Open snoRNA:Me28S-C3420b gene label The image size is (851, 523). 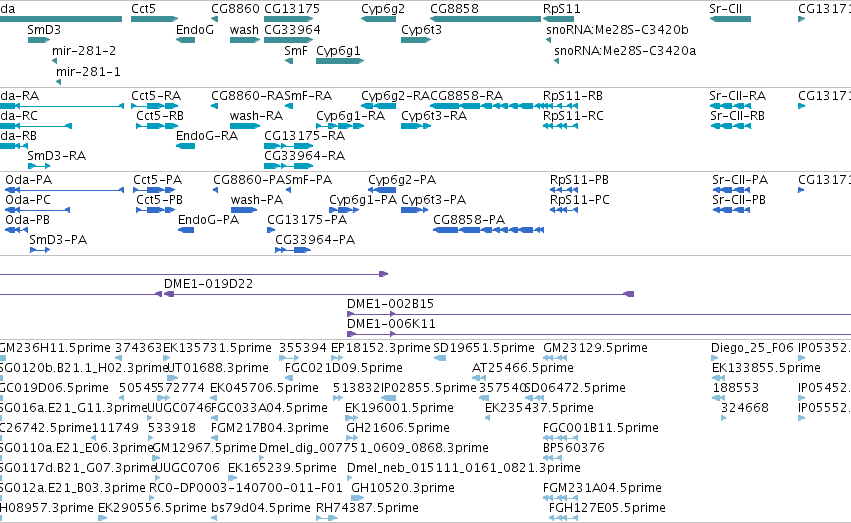[617, 29]
